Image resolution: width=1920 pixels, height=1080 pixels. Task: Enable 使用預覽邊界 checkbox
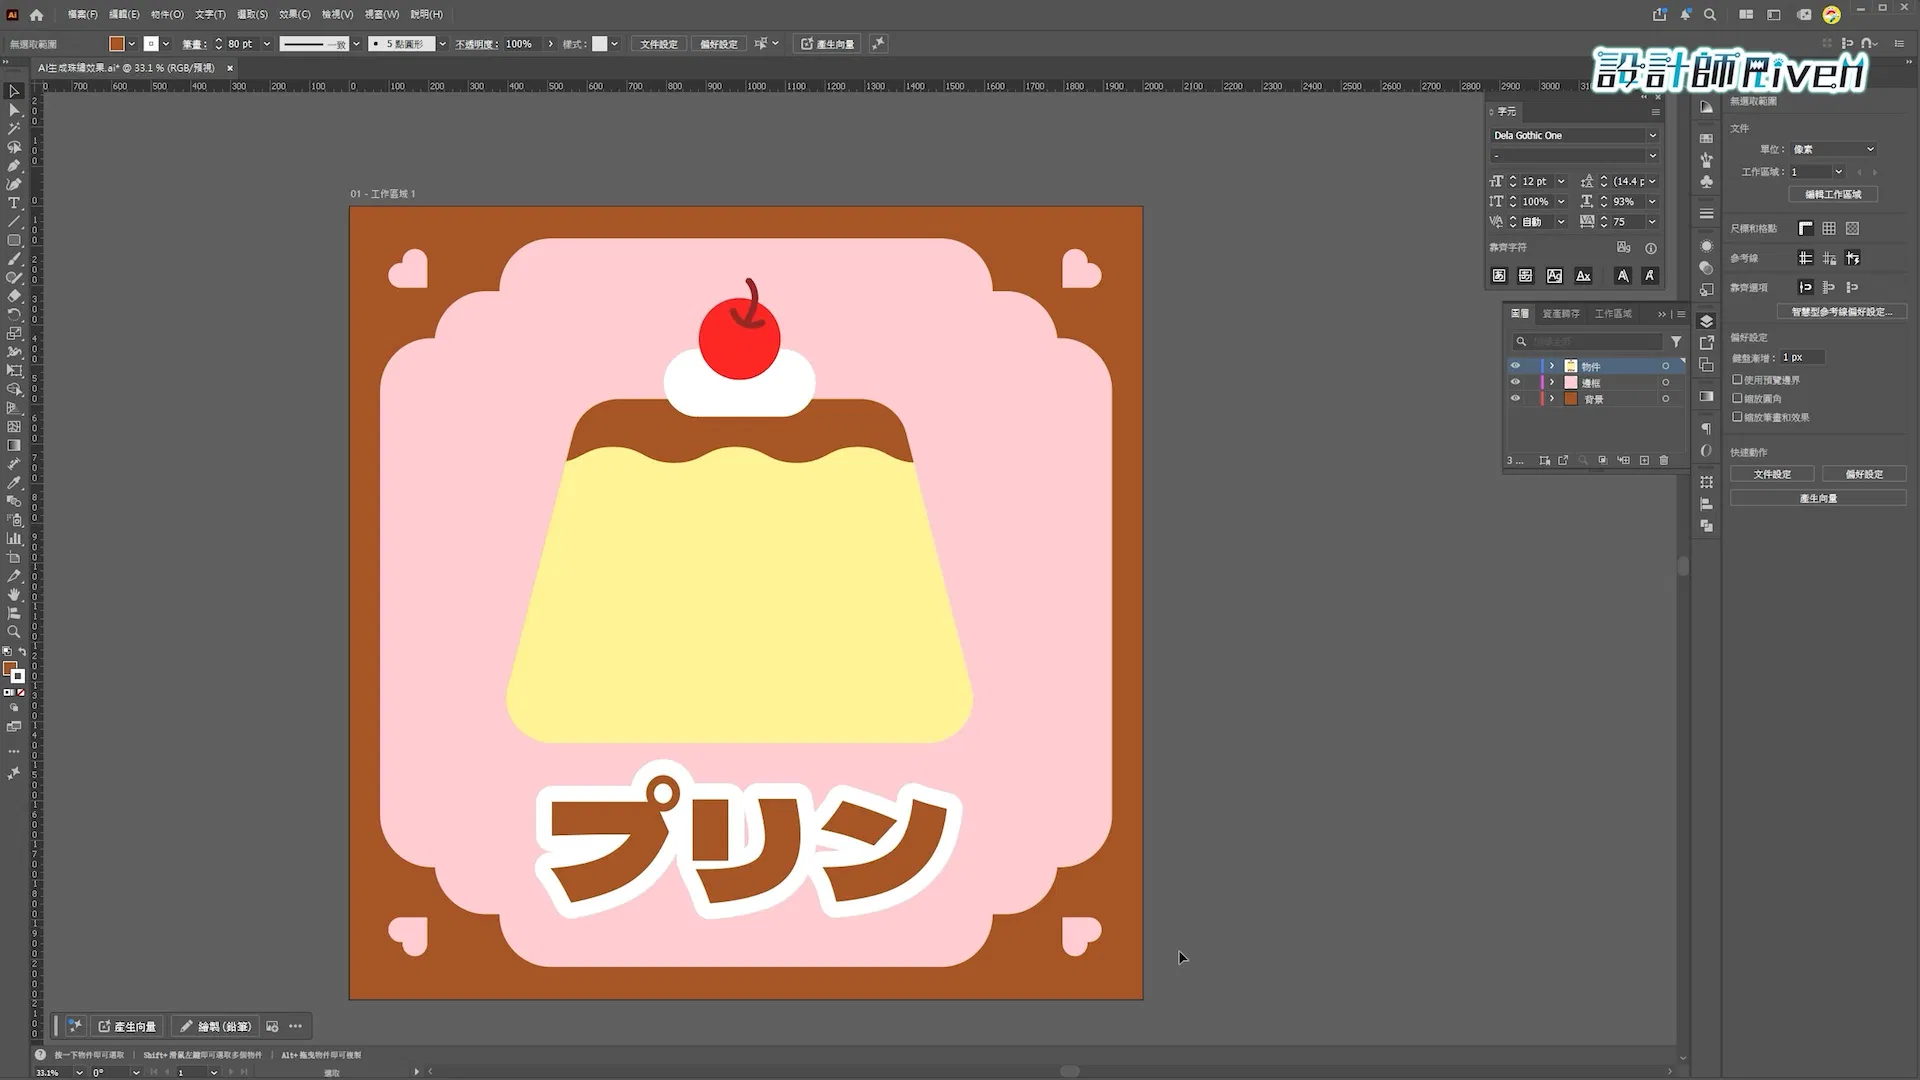pyautogui.click(x=1737, y=380)
